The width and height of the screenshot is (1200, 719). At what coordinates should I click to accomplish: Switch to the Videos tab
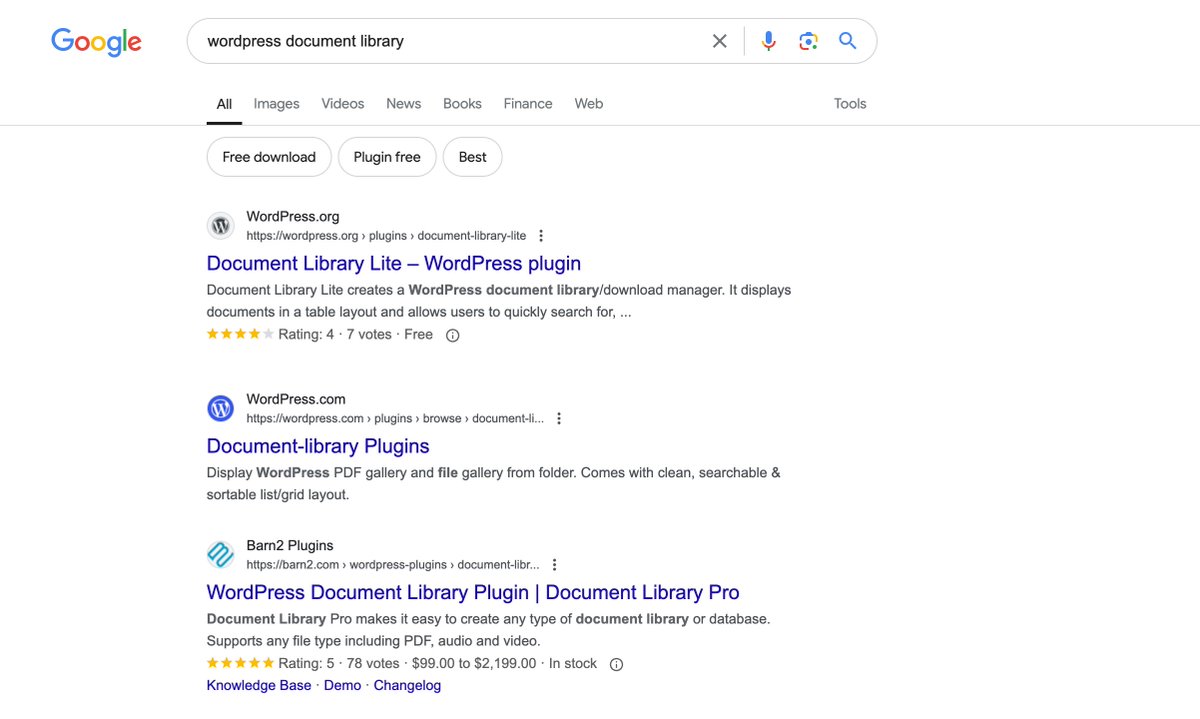[343, 103]
